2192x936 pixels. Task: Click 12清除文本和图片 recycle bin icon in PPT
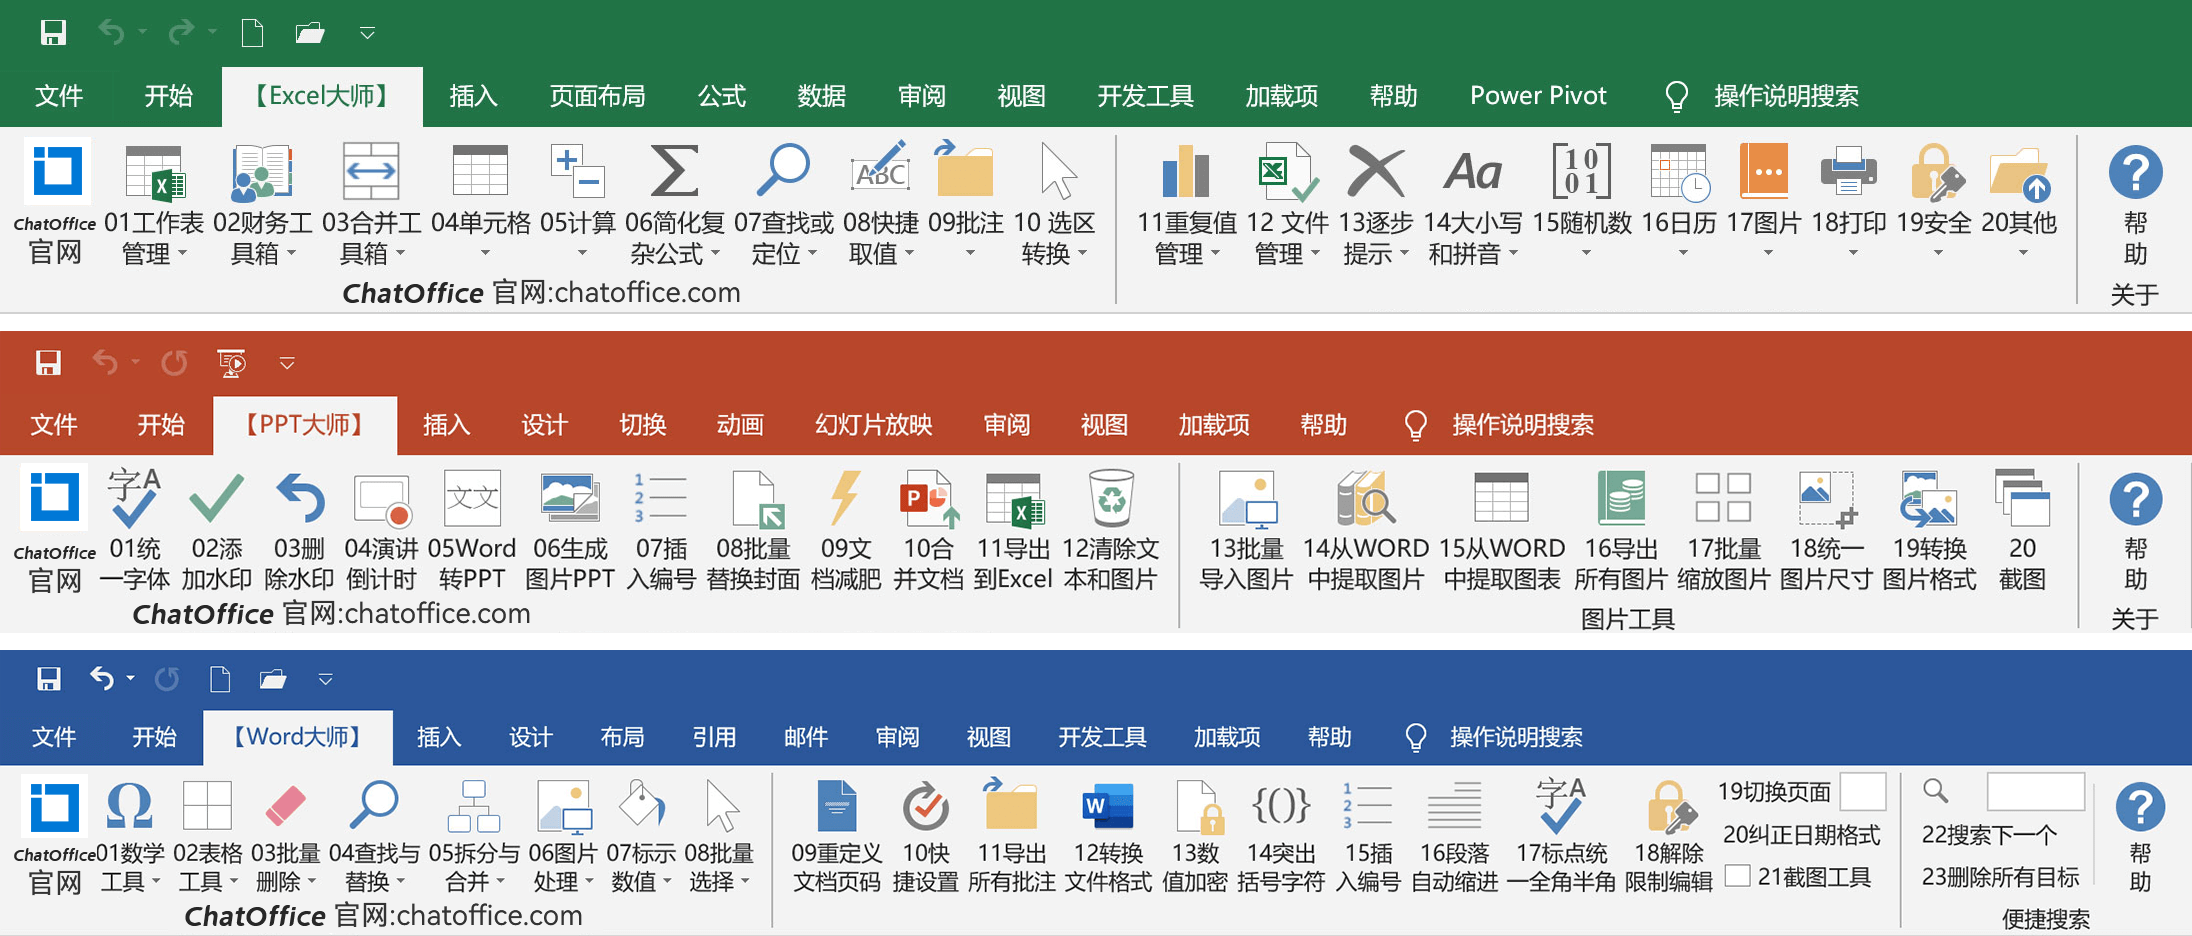pos(1111,498)
